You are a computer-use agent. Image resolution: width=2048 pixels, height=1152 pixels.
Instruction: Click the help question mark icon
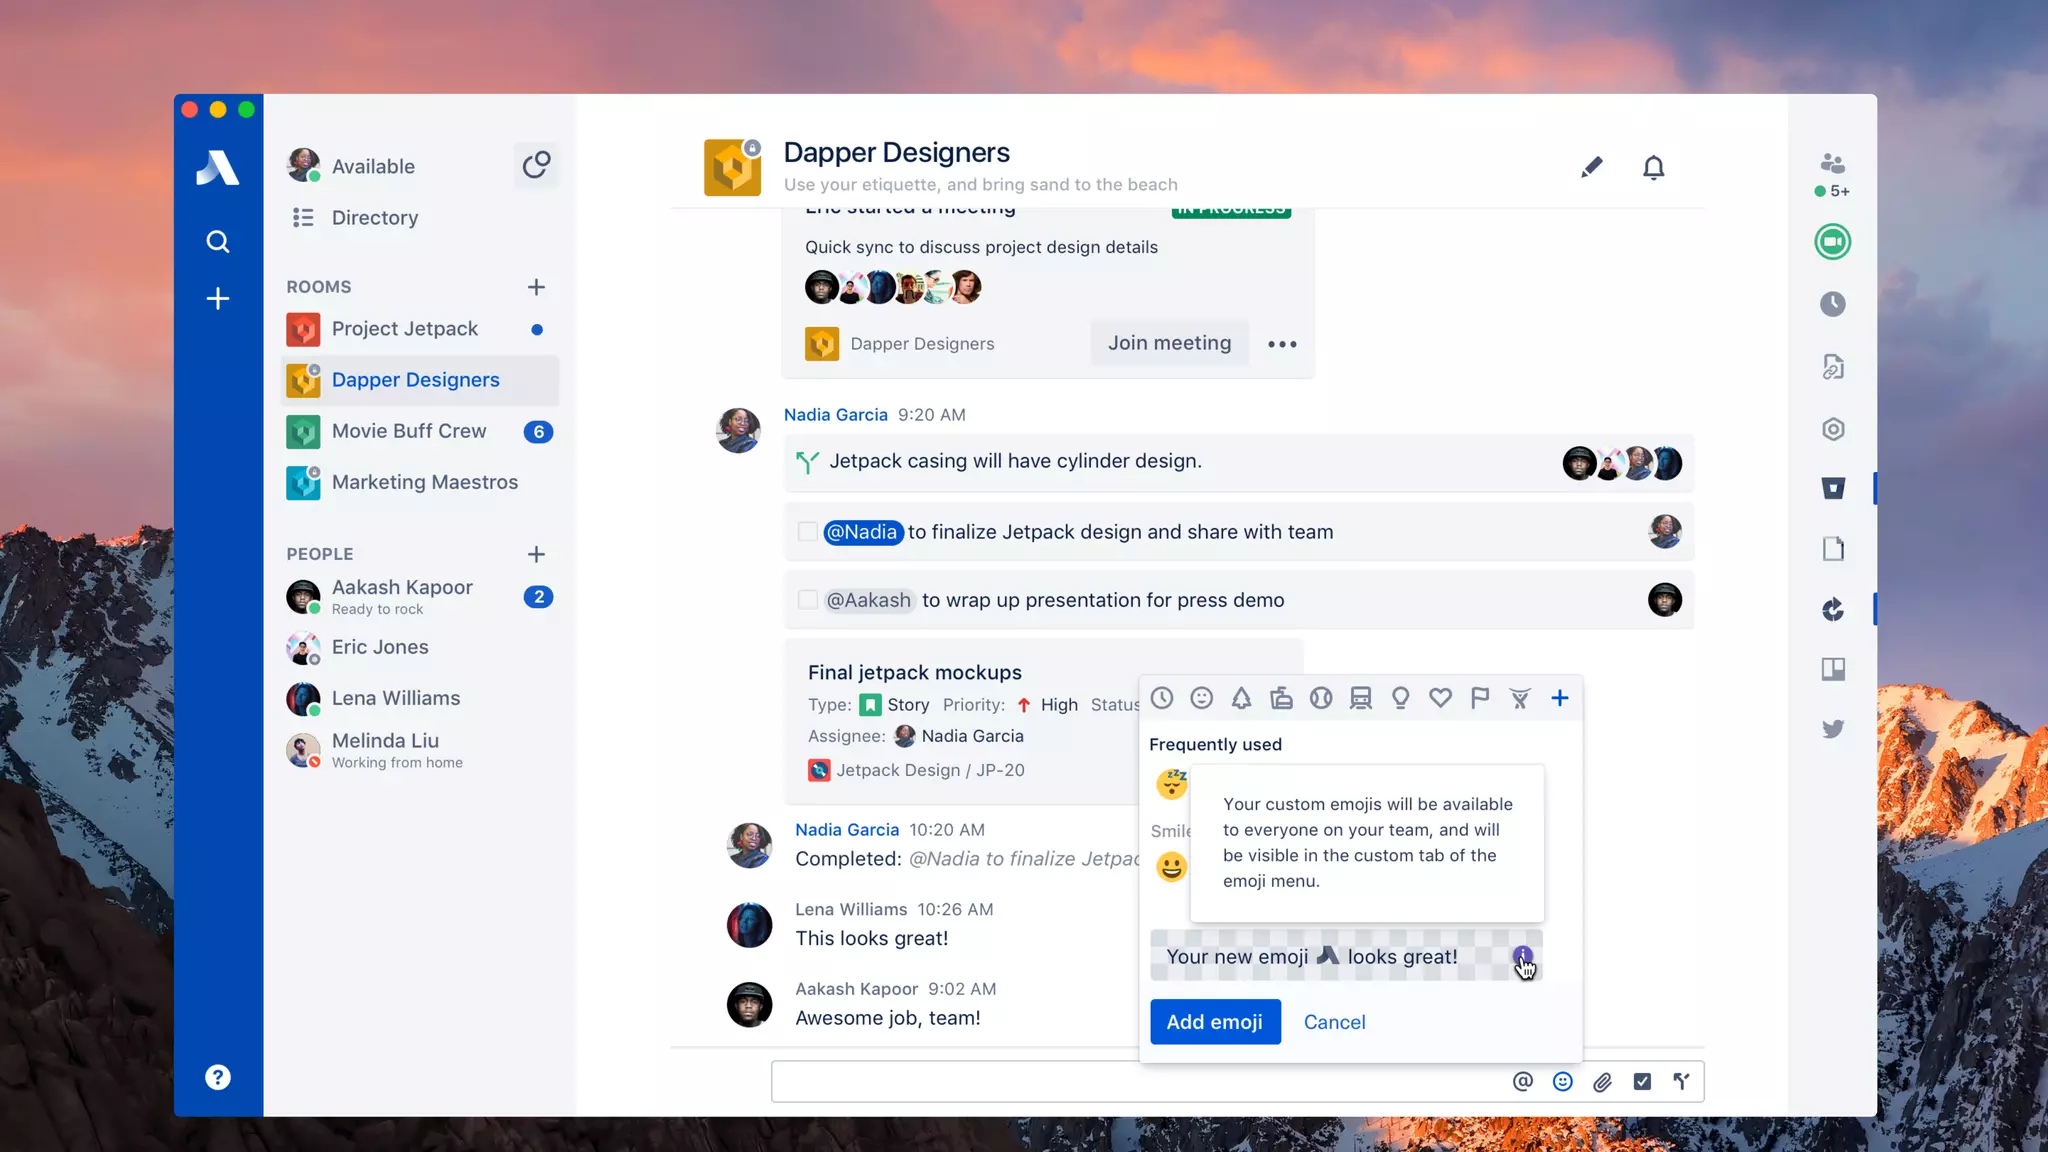click(217, 1077)
